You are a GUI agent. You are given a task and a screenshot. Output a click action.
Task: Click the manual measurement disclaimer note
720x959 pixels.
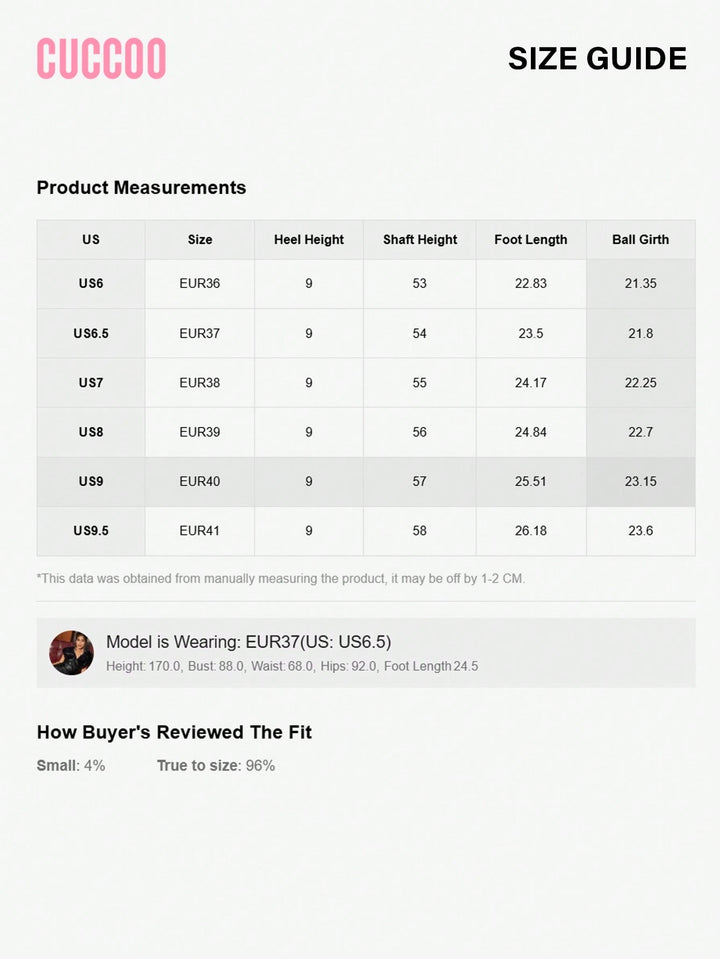[x=281, y=579]
